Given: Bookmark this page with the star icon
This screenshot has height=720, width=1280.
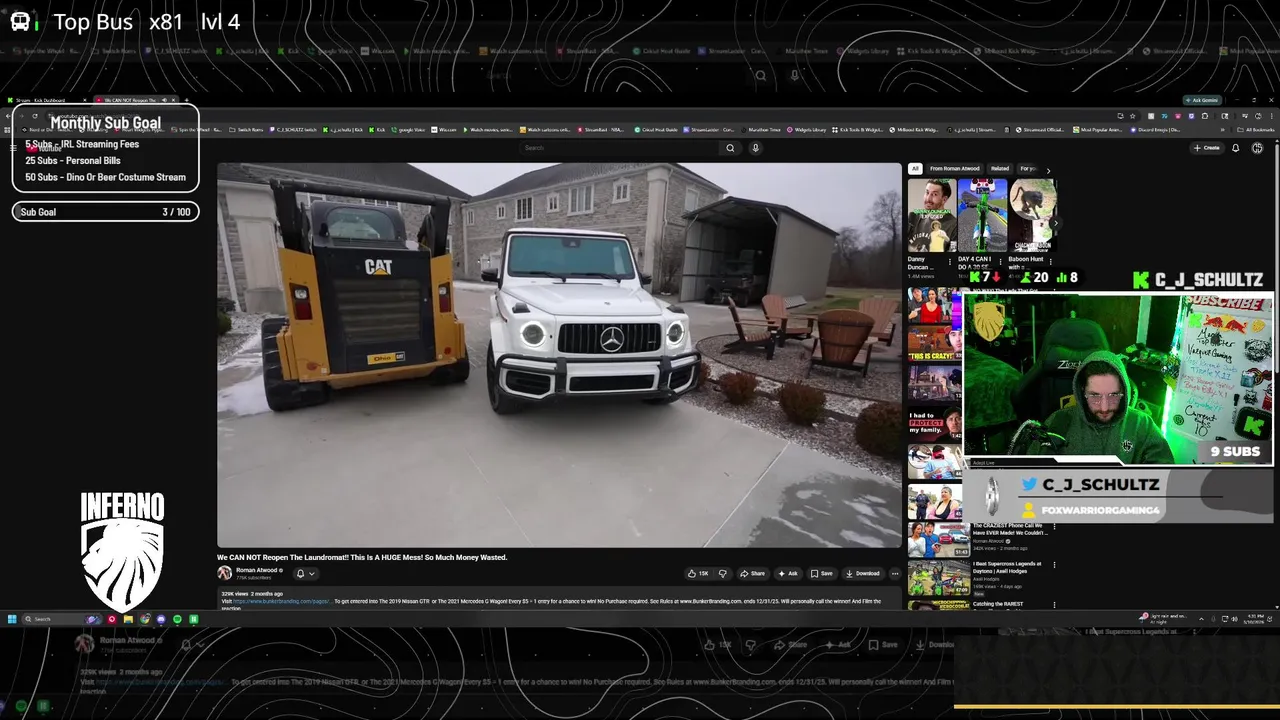Looking at the screenshot, I should pos(1132,115).
